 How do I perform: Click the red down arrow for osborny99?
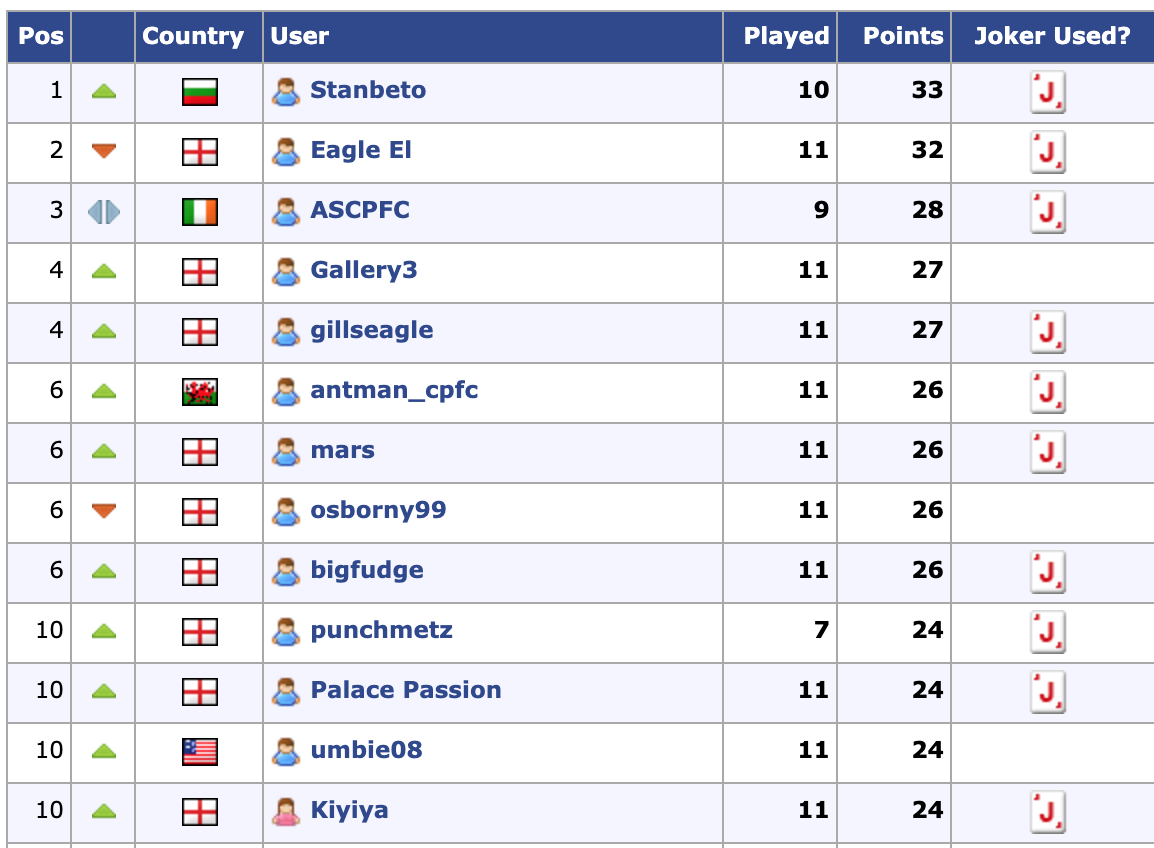click(x=104, y=511)
